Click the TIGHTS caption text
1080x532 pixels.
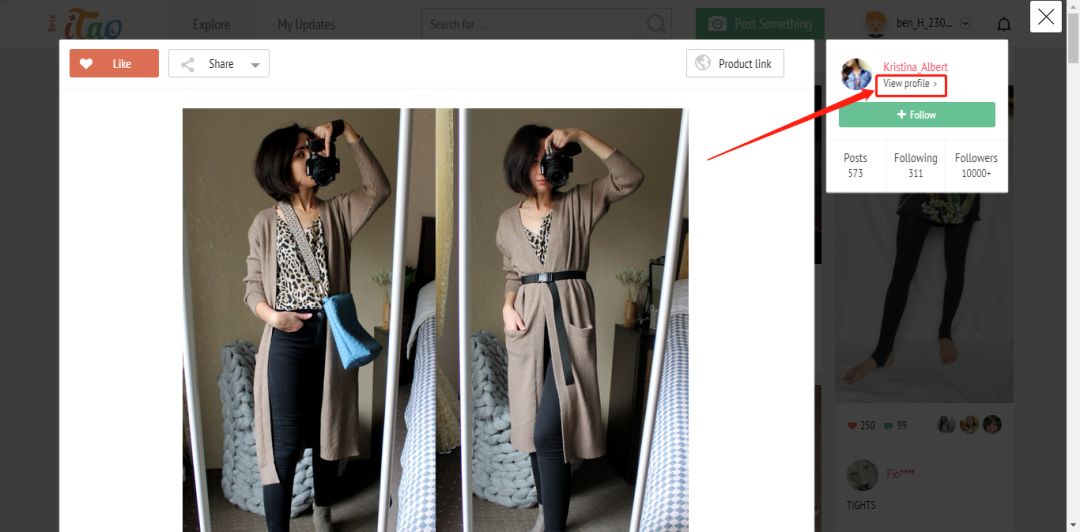pyautogui.click(x=861, y=505)
